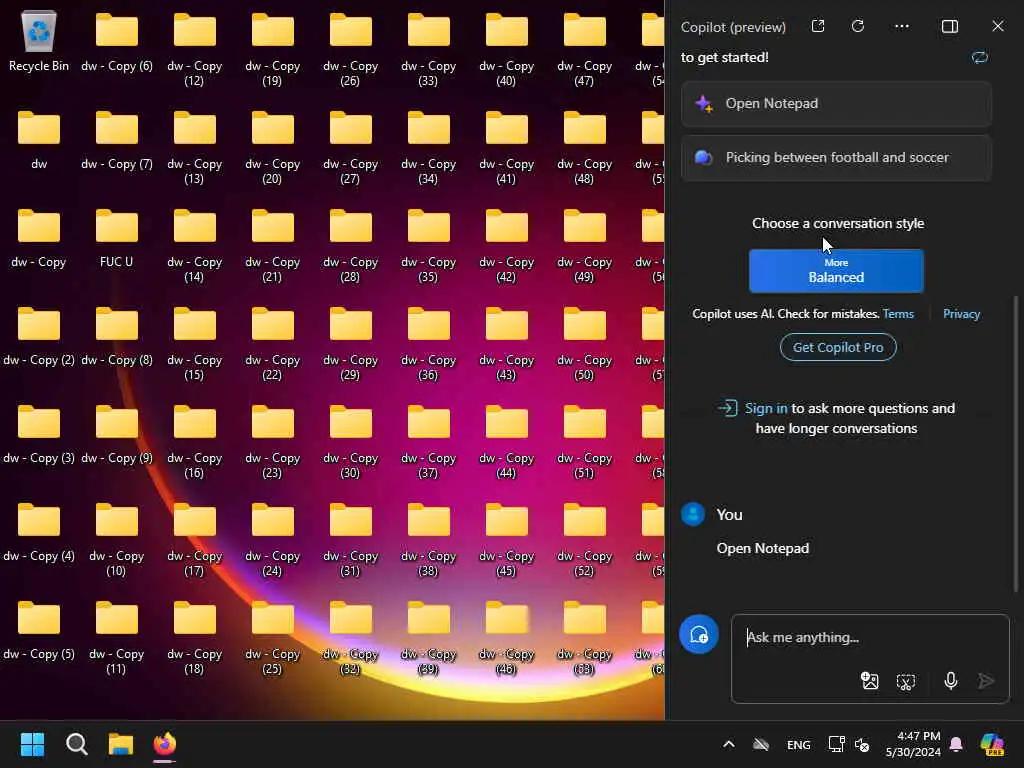Add a screenshot to the Copilot prompt
1024x768 pixels.
906,682
